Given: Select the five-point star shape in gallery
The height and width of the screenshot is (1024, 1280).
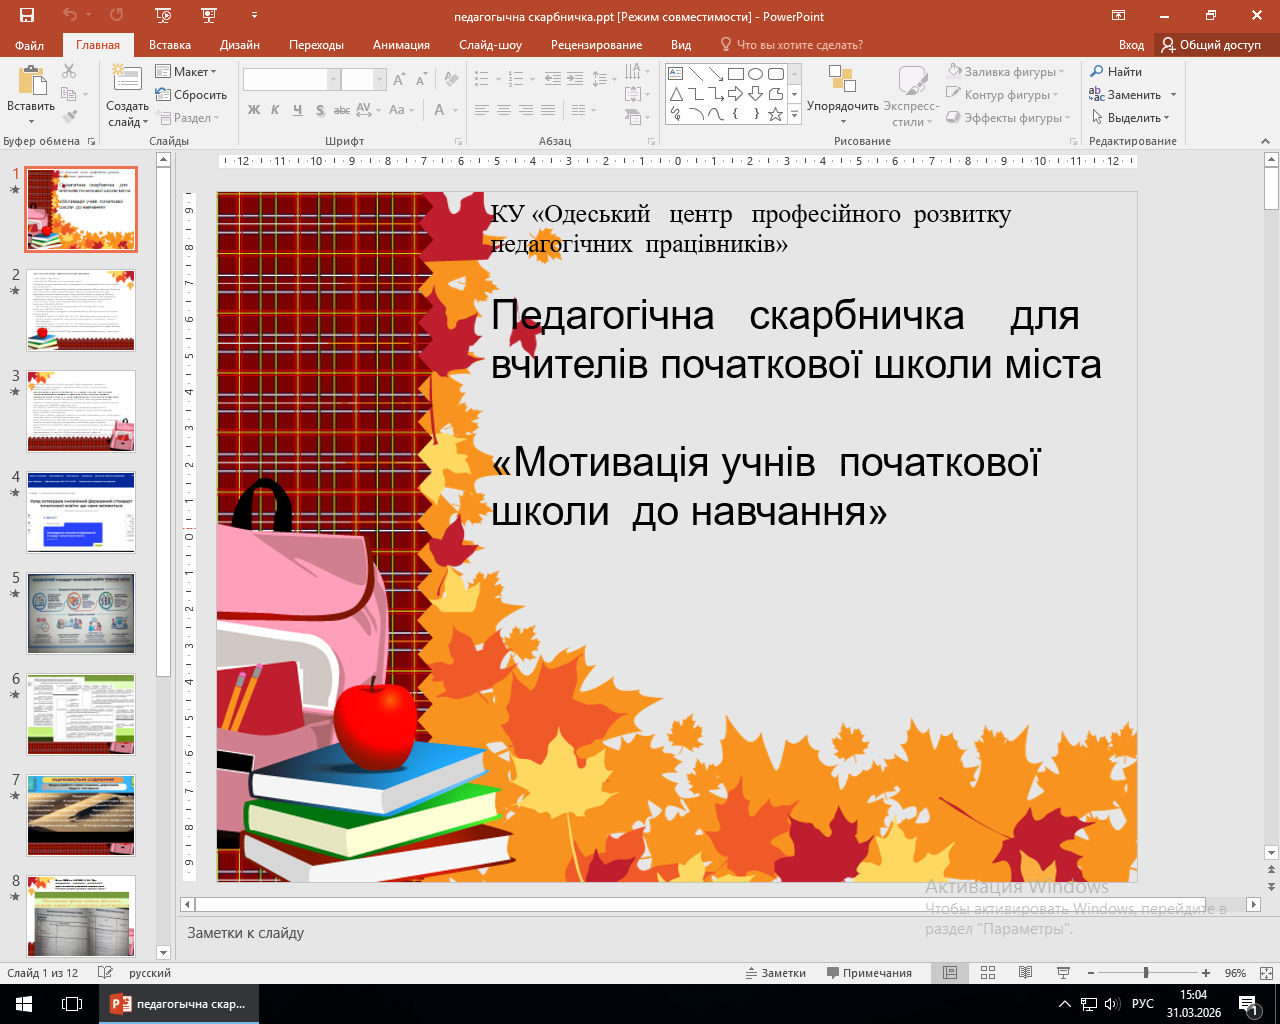Looking at the screenshot, I should tap(775, 115).
